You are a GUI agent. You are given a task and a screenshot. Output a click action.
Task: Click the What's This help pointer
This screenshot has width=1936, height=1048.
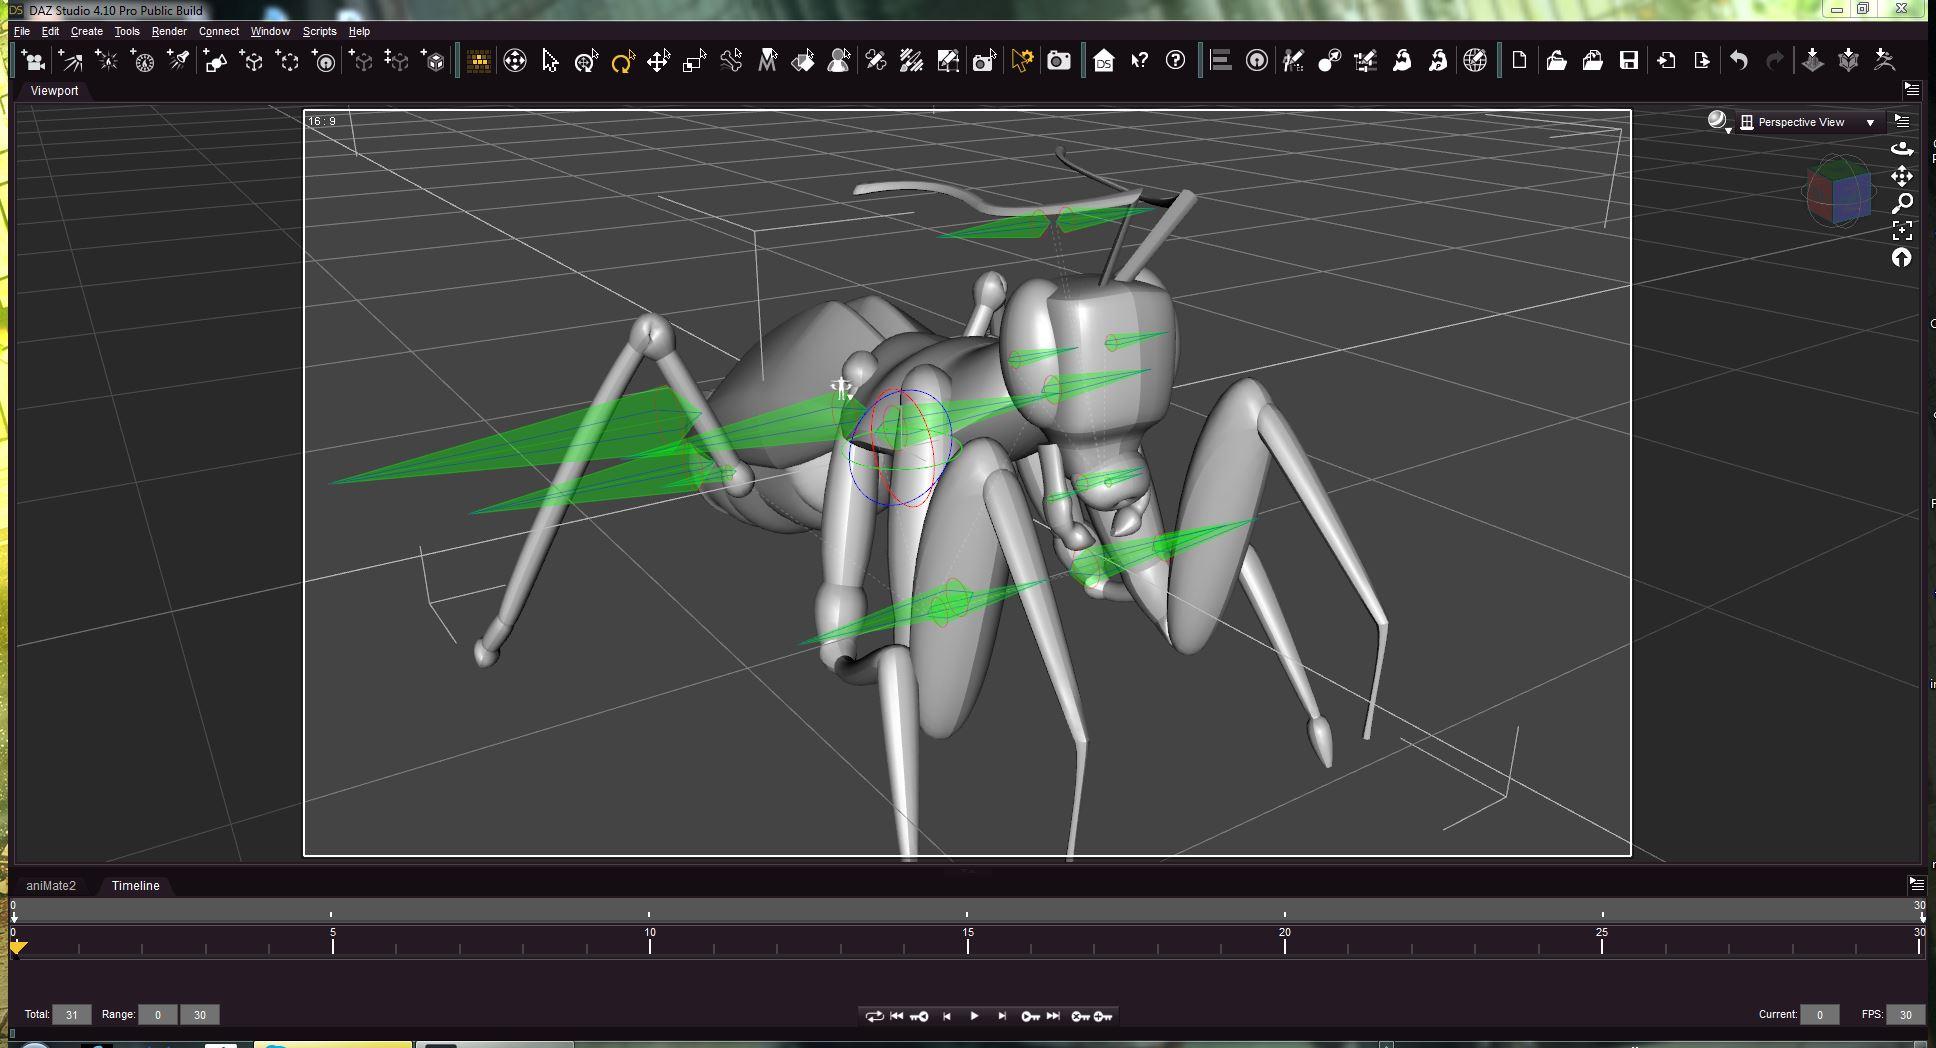1139,61
